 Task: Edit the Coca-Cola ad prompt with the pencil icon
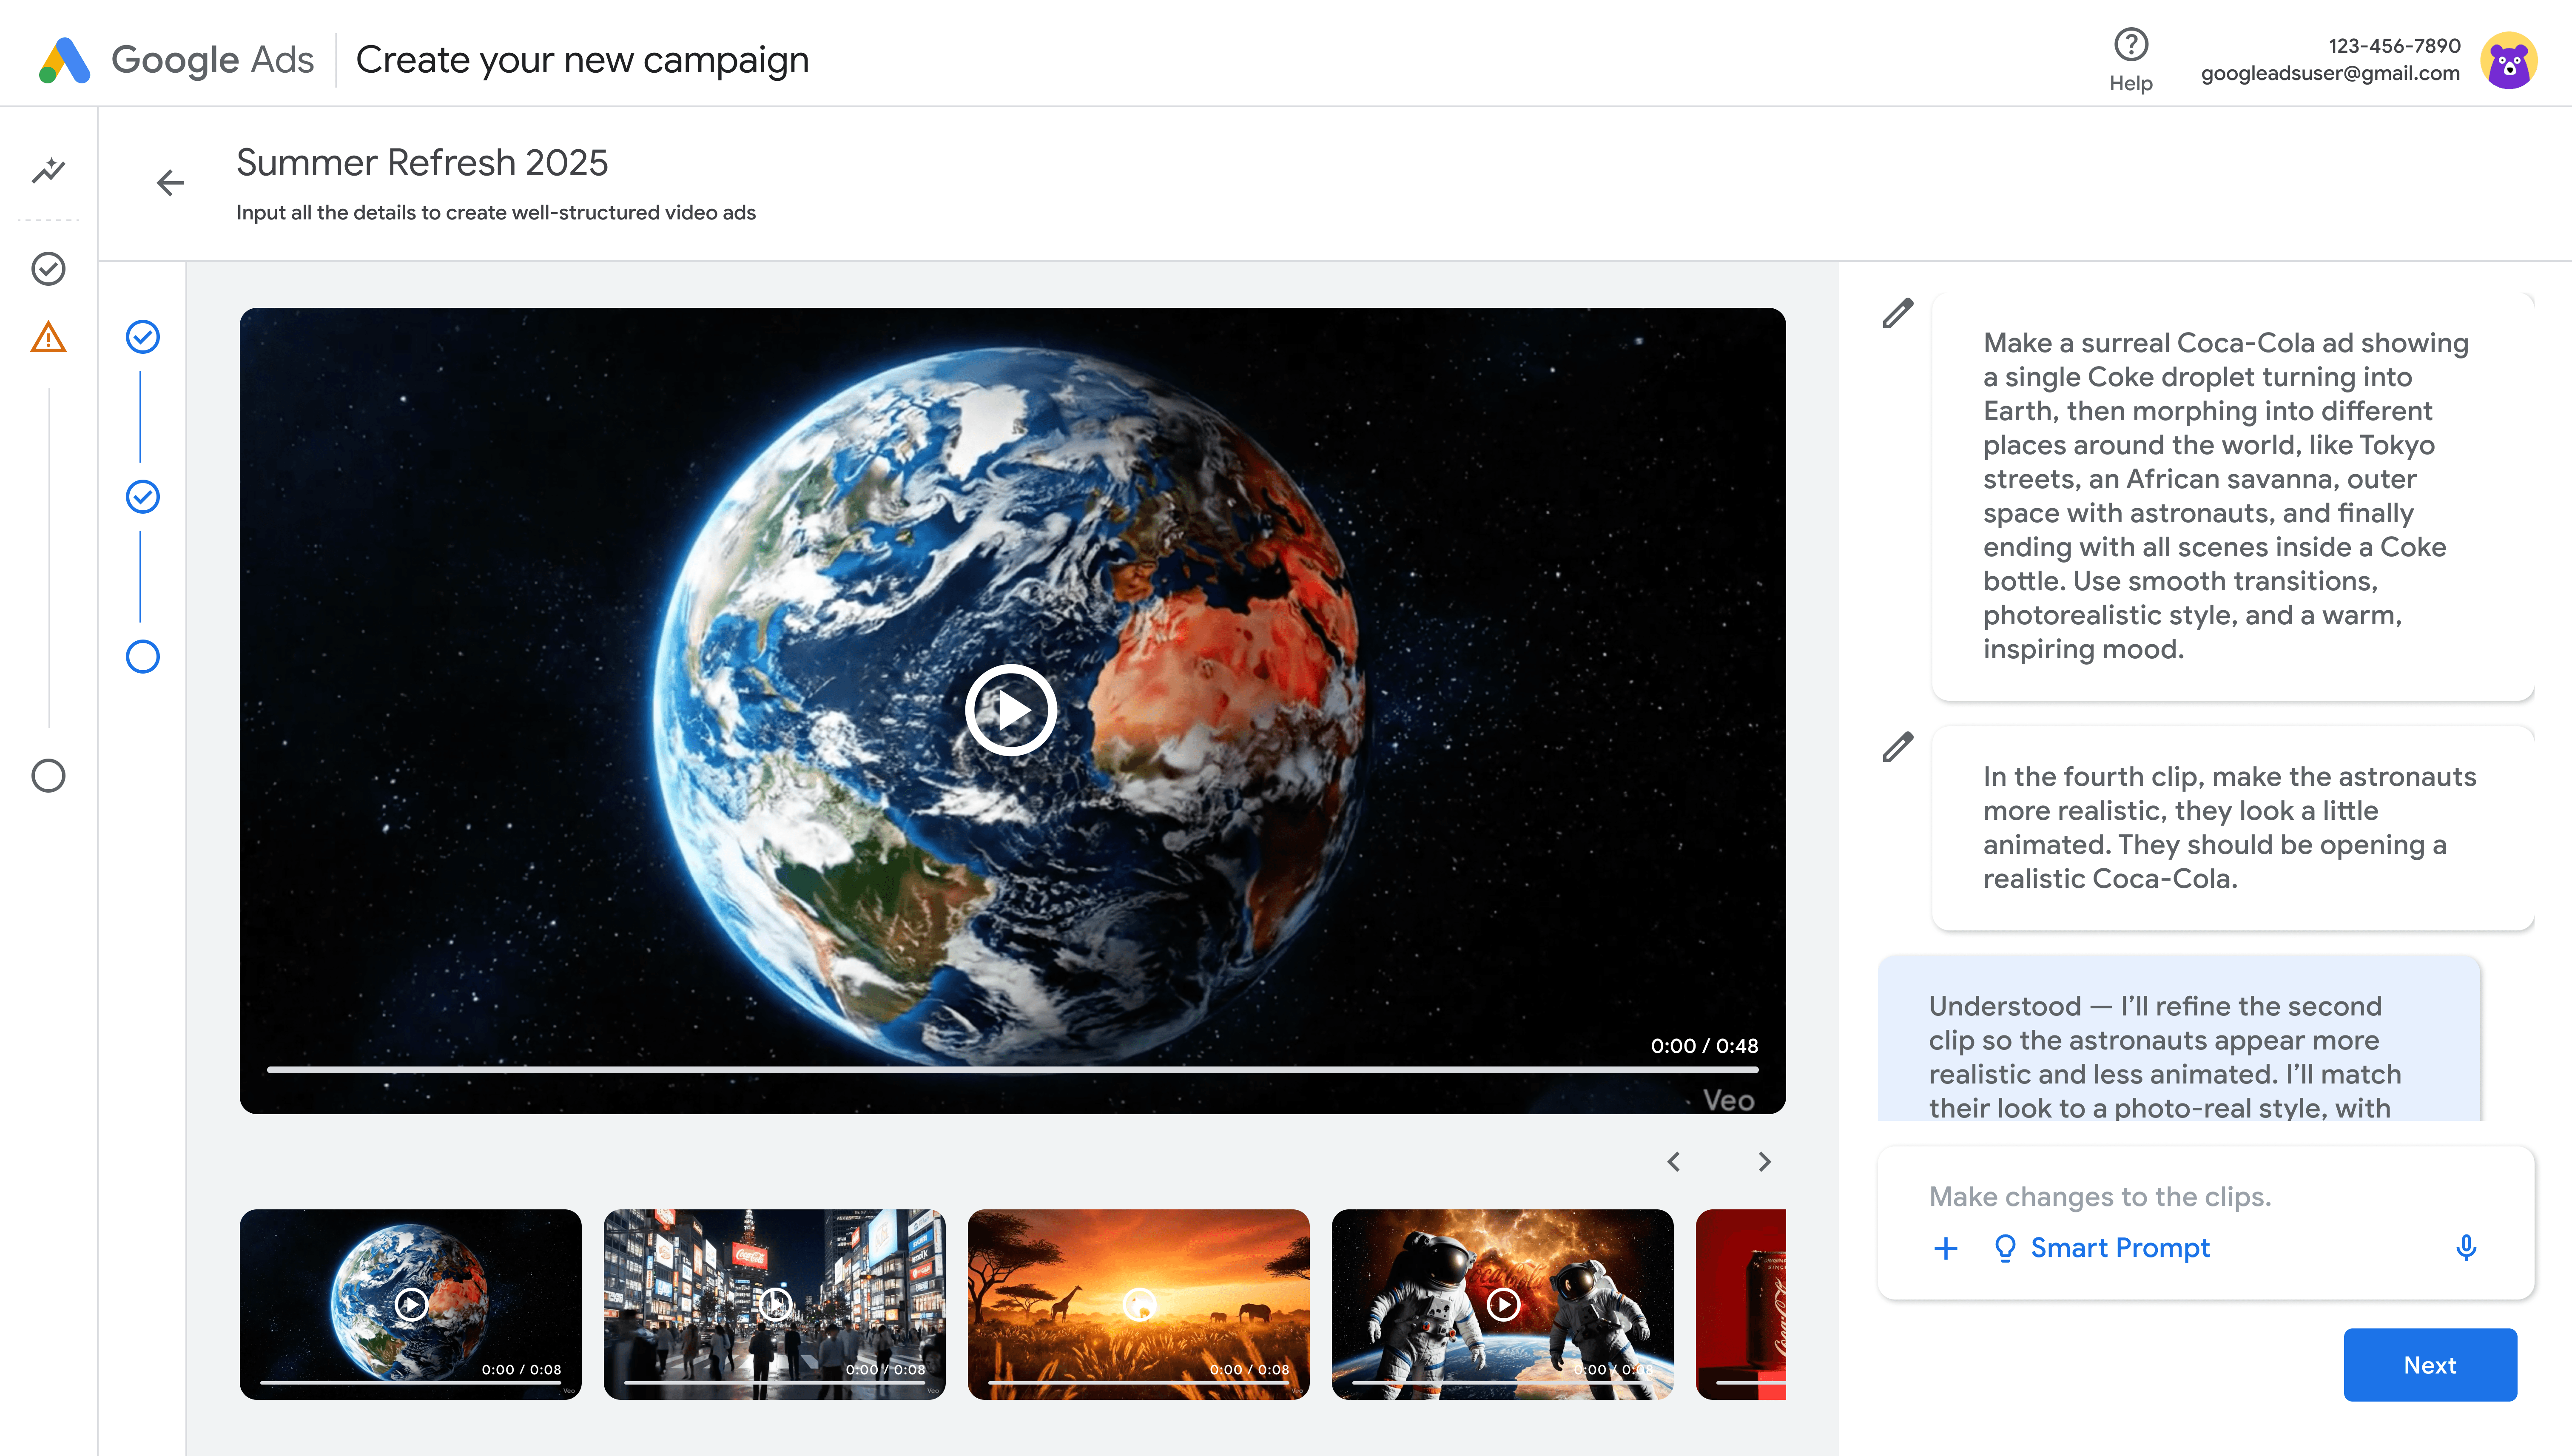tap(1897, 313)
